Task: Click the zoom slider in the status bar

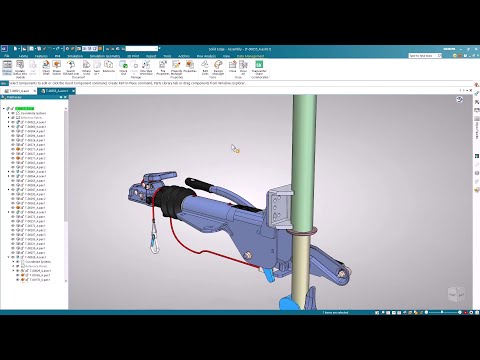Action: coord(442,313)
